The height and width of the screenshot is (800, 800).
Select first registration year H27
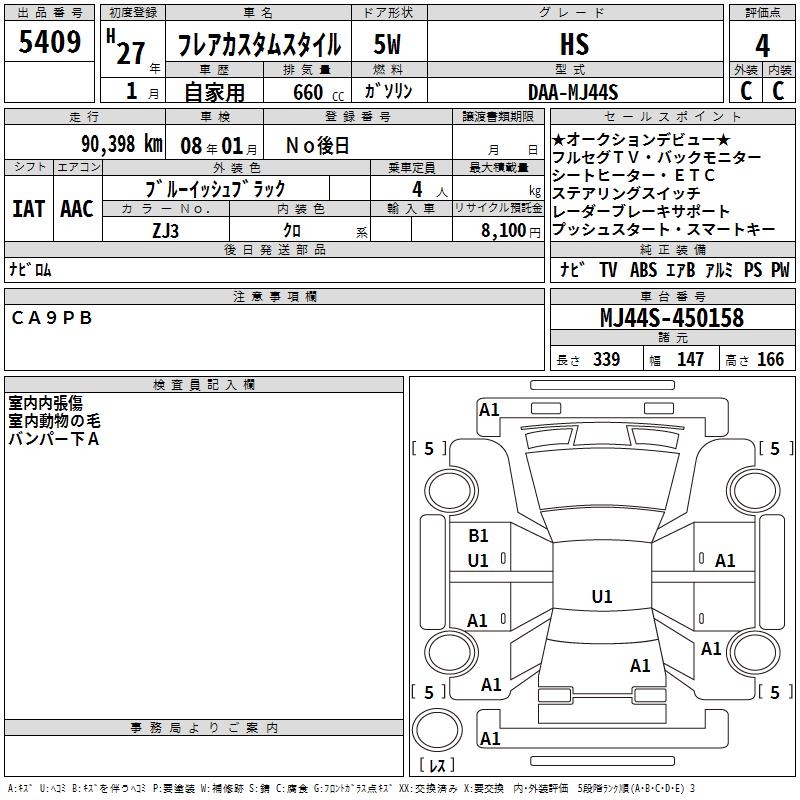tap(127, 47)
